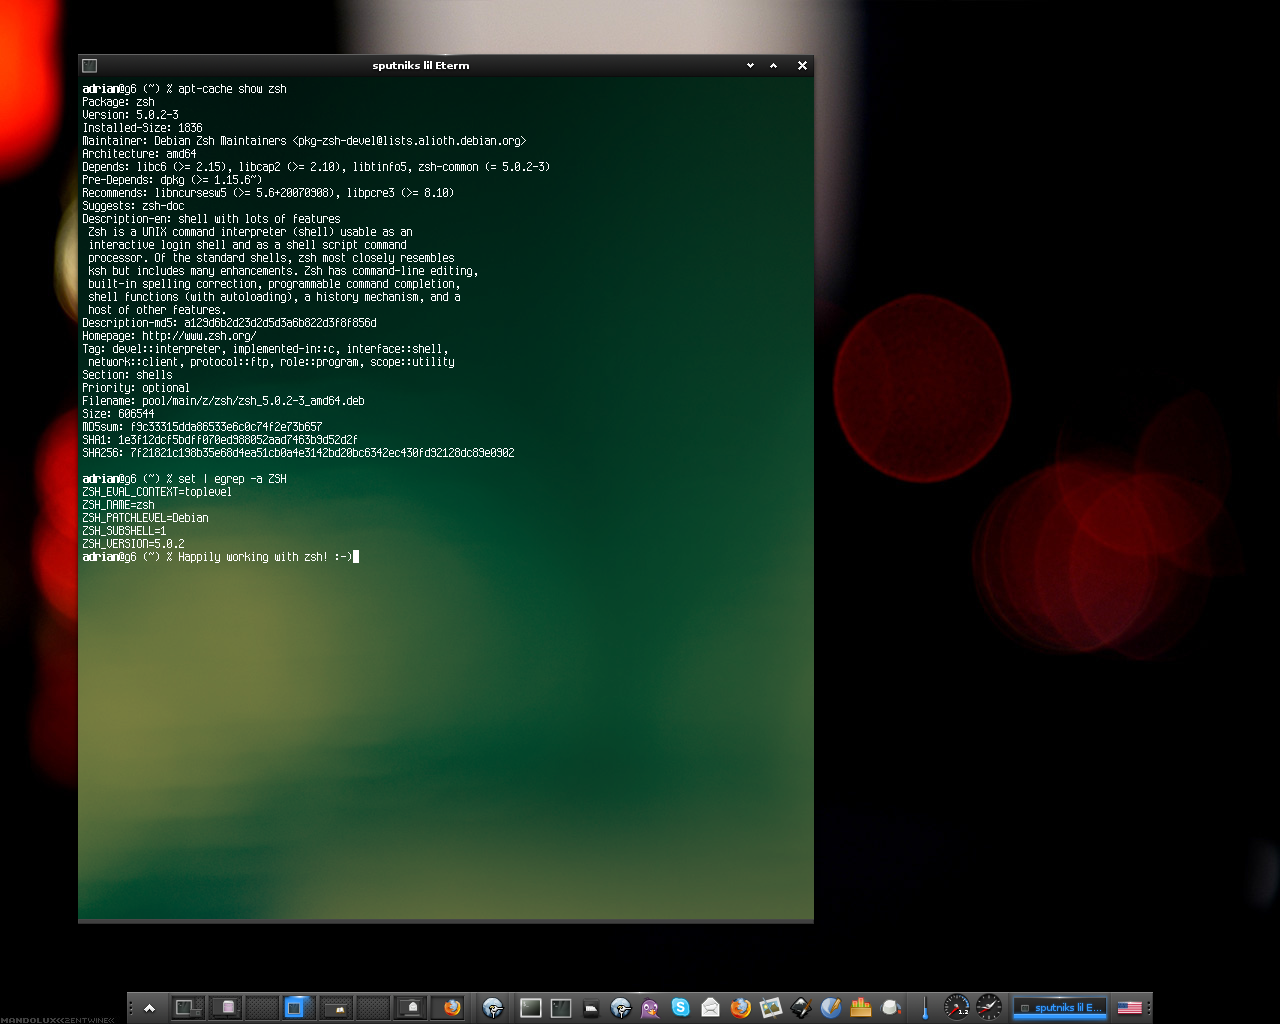Click the 'Size: 606544' line

point(118,414)
